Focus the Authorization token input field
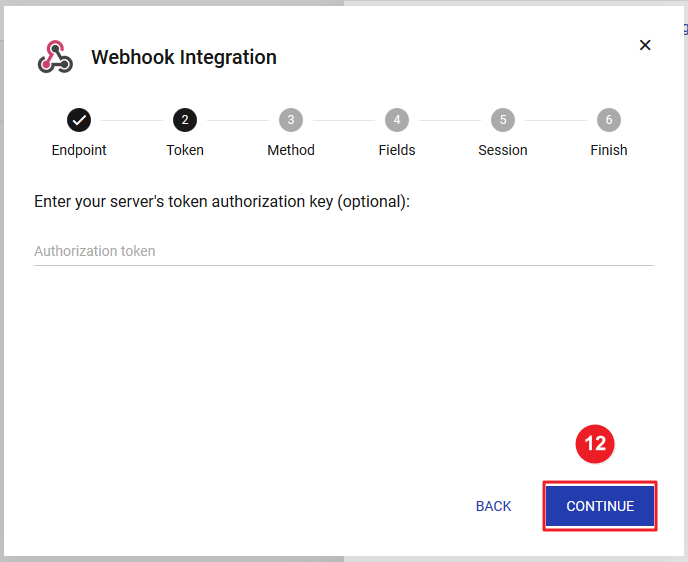The image size is (688, 562). click(x=343, y=251)
